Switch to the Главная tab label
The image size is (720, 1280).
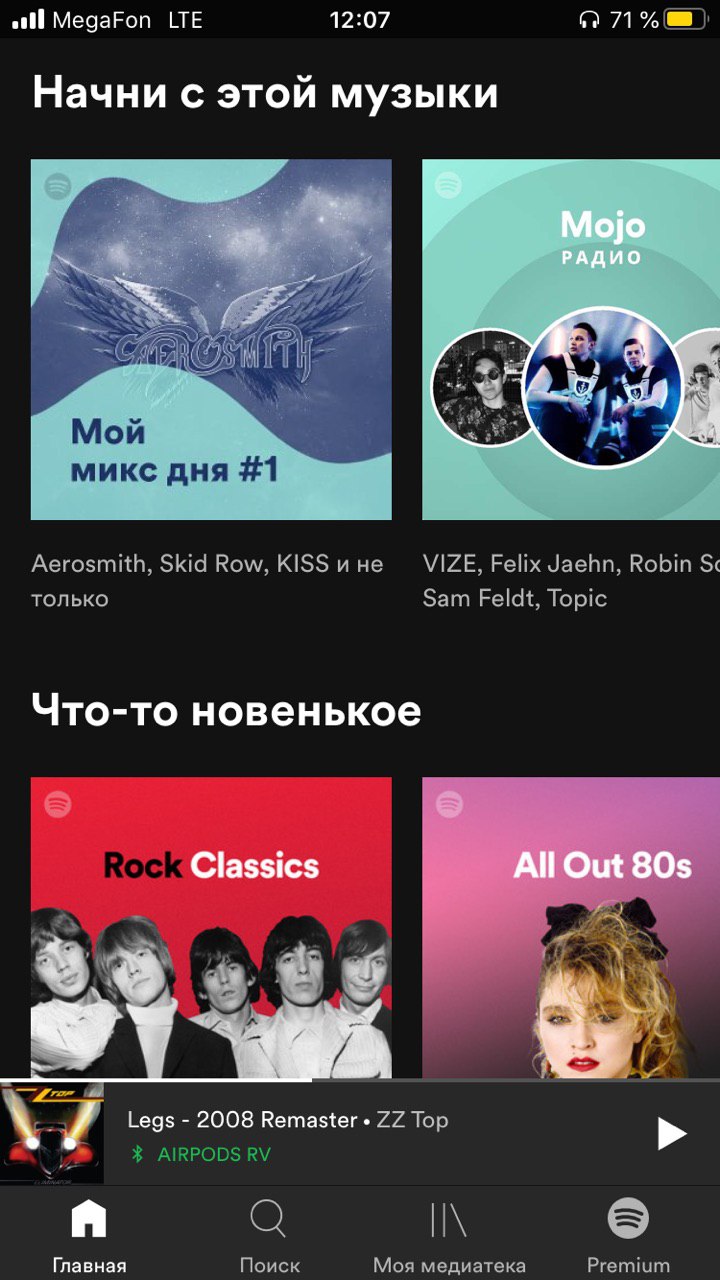[x=89, y=1265]
